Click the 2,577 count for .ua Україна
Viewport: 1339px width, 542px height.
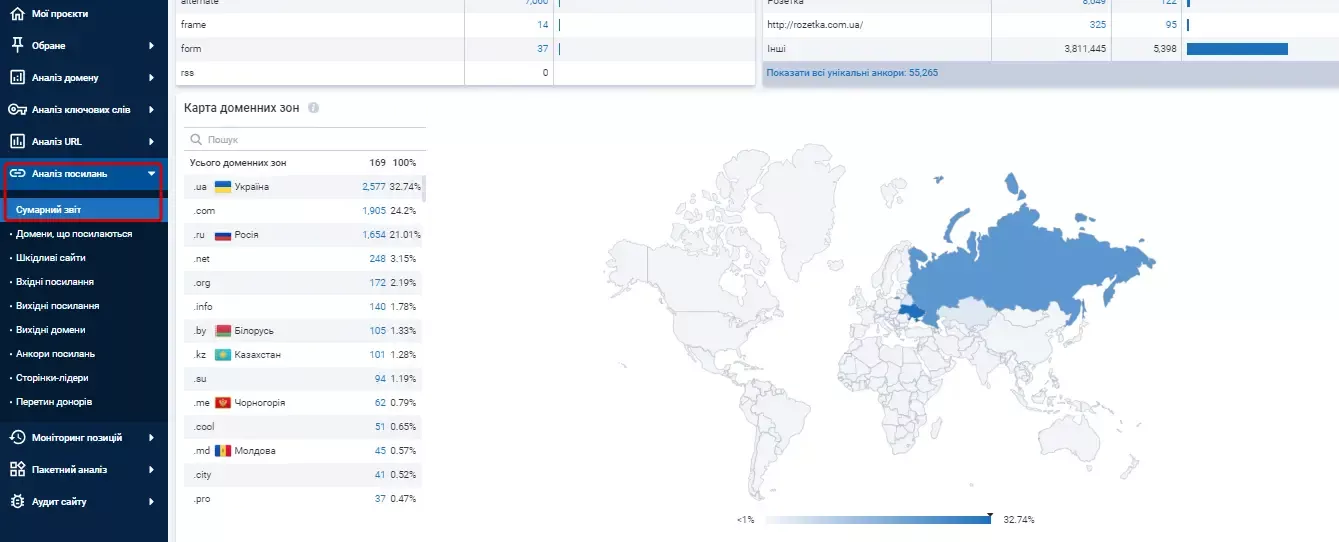(373, 186)
